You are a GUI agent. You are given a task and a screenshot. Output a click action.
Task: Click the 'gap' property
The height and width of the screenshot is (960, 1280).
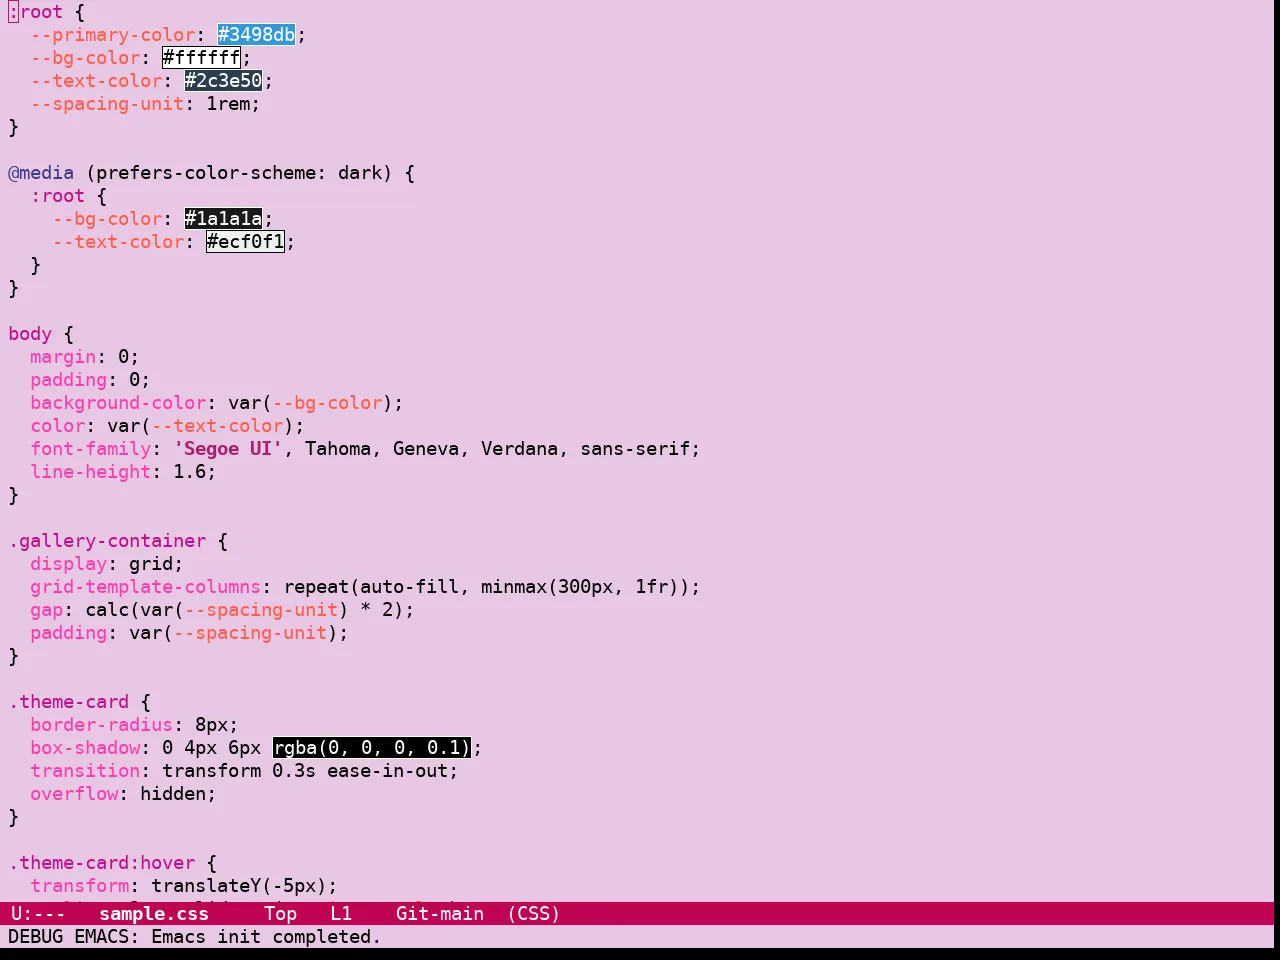tap(47, 610)
